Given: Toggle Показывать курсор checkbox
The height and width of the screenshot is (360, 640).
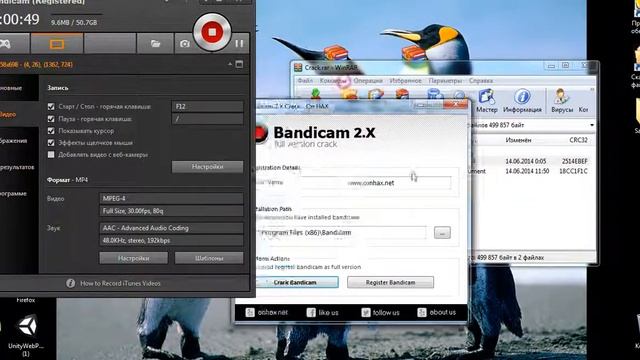Looking at the screenshot, I should click(x=51, y=131).
